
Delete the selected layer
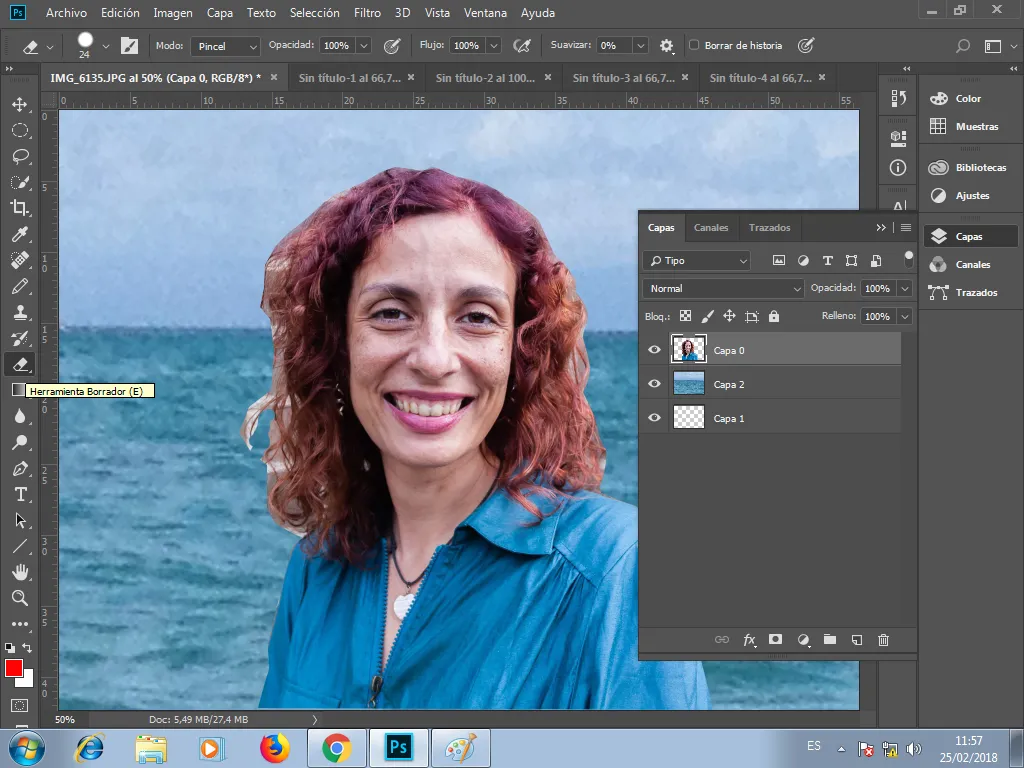click(884, 640)
